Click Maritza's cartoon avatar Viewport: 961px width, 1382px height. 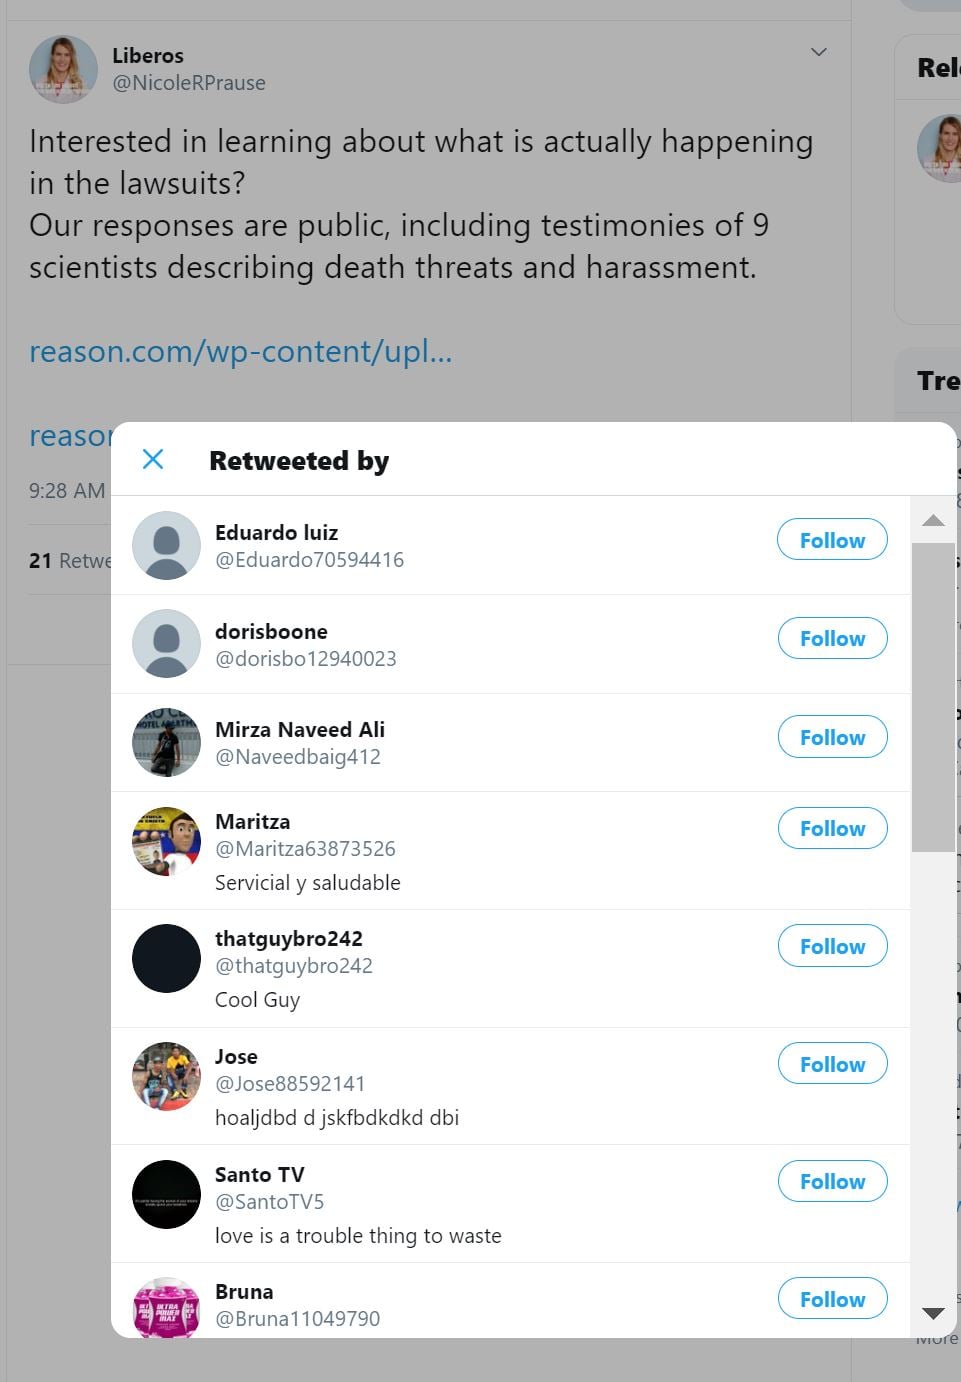click(x=167, y=841)
